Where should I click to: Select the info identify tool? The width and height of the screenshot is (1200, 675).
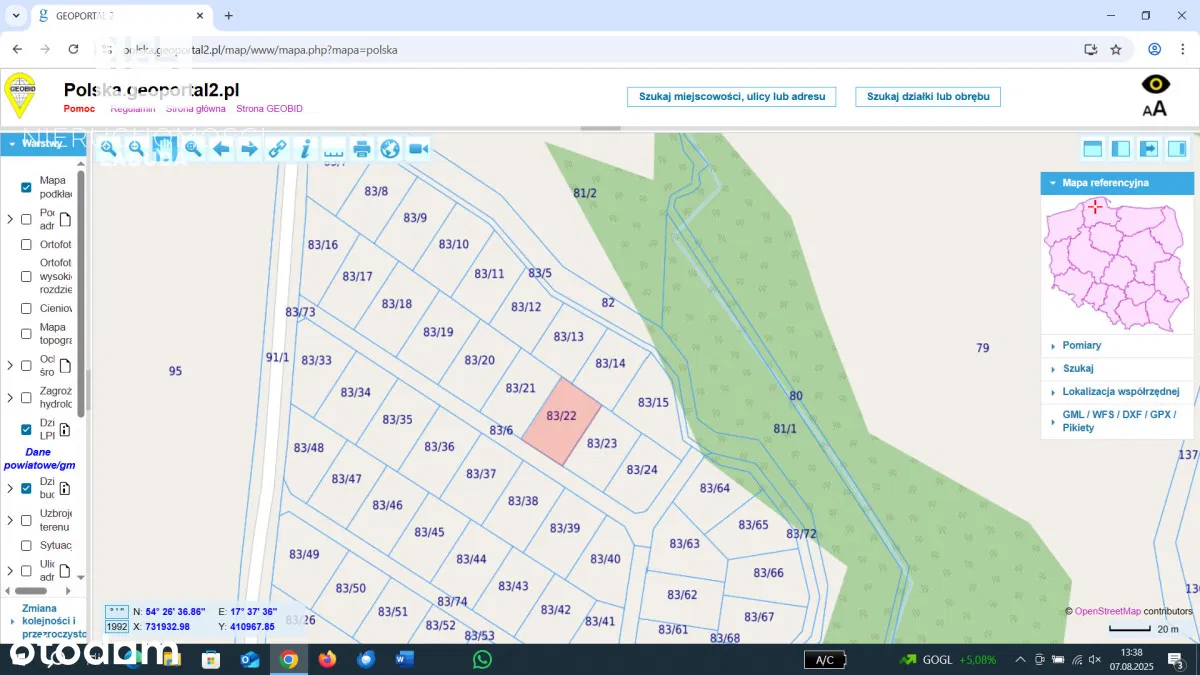tap(305, 149)
